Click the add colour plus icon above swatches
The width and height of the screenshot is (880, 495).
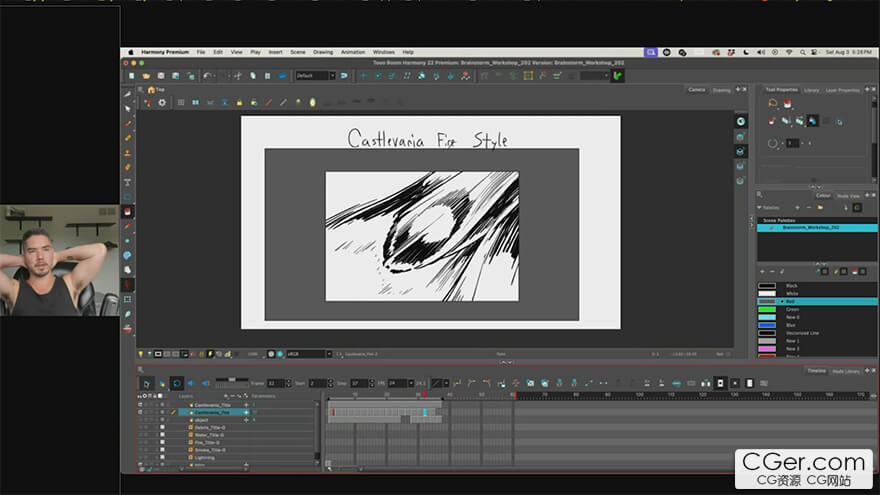pos(762,272)
